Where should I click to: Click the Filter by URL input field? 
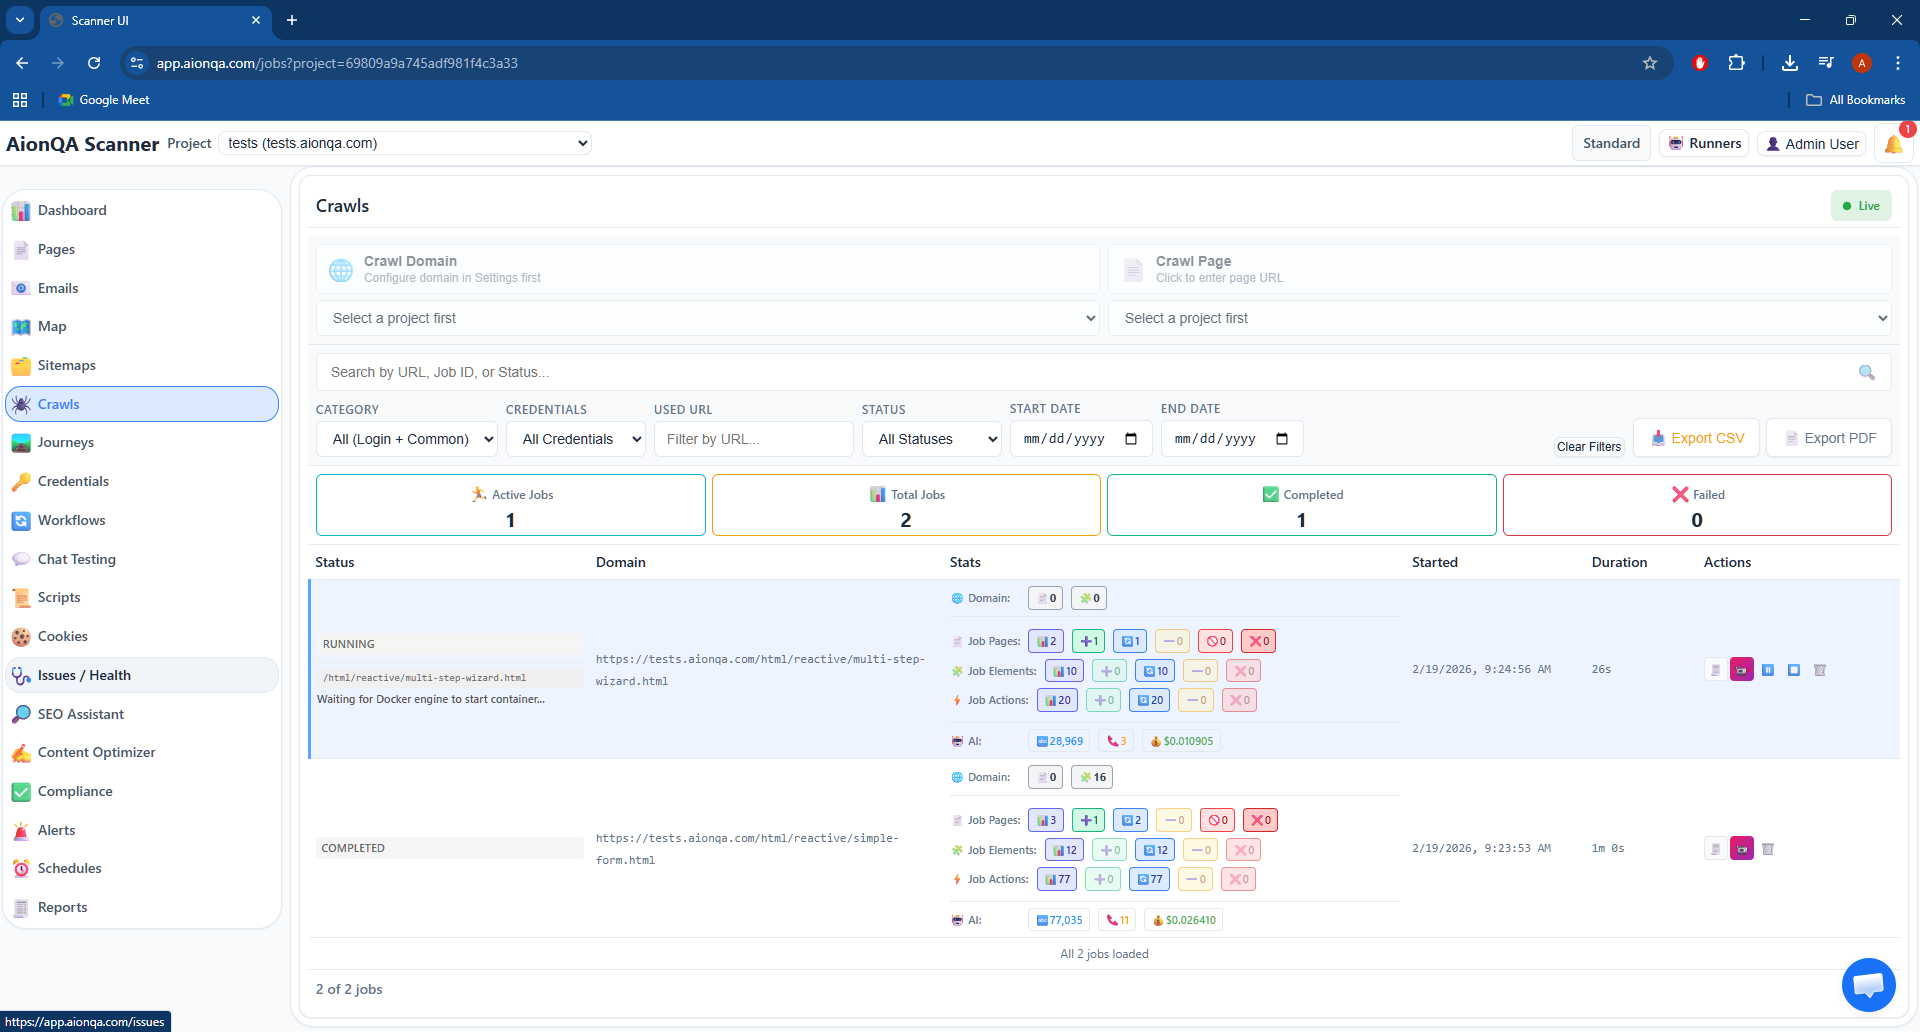click(753, 439)
